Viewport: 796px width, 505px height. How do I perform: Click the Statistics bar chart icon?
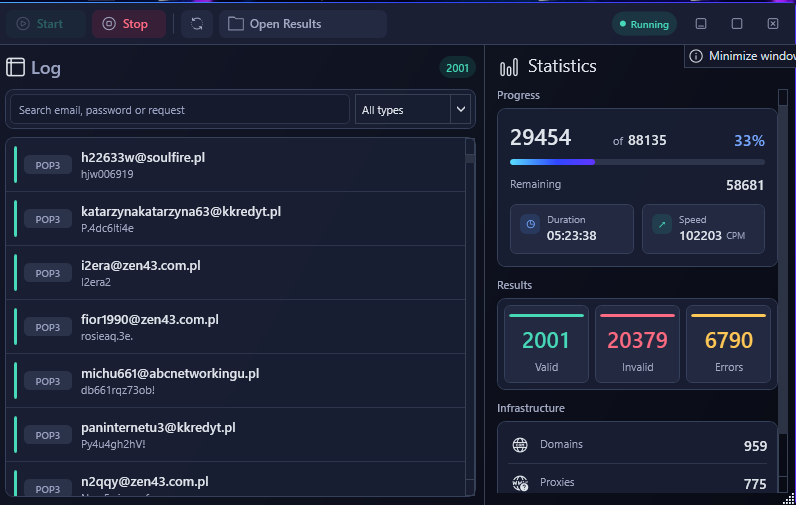[x=509, y=67]
